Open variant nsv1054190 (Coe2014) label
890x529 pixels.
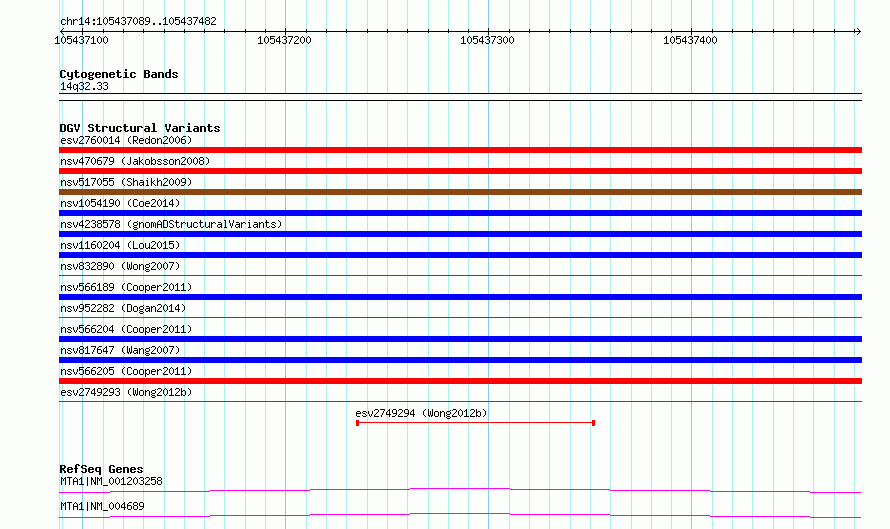click(x=120, y=203)
